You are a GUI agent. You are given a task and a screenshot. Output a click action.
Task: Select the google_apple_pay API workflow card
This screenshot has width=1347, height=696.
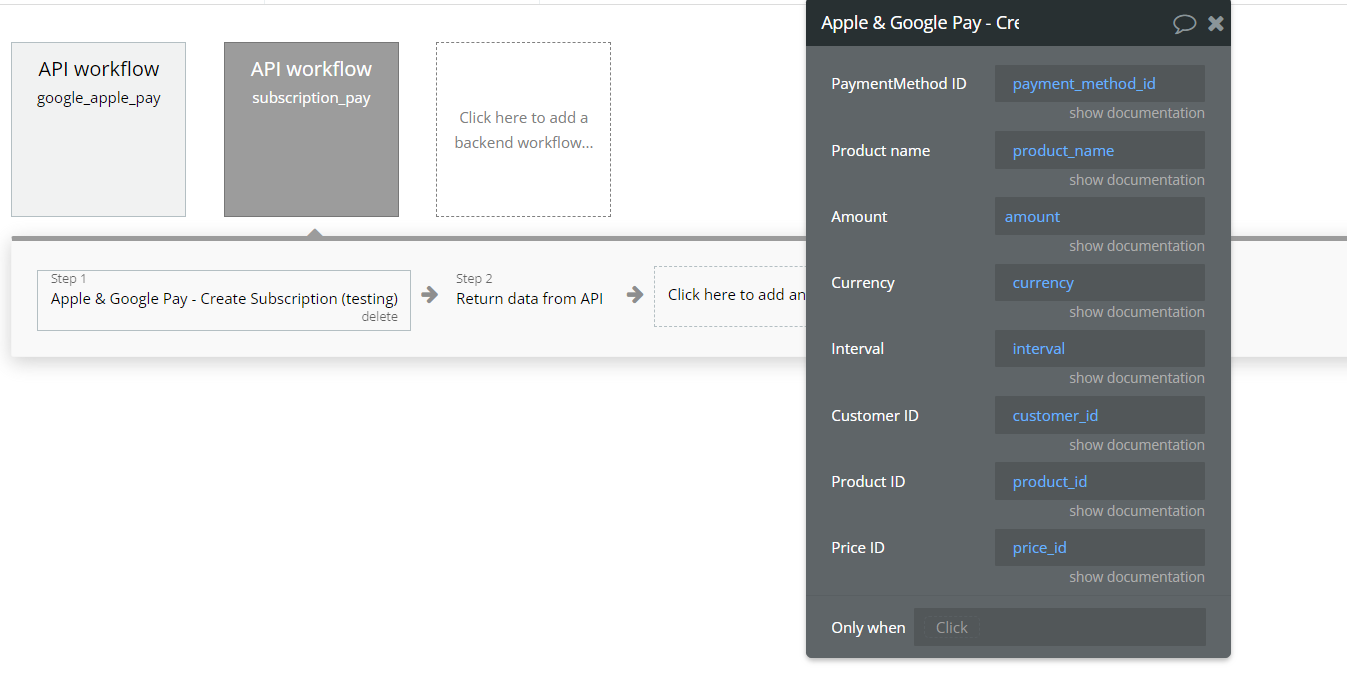point(98,129)
